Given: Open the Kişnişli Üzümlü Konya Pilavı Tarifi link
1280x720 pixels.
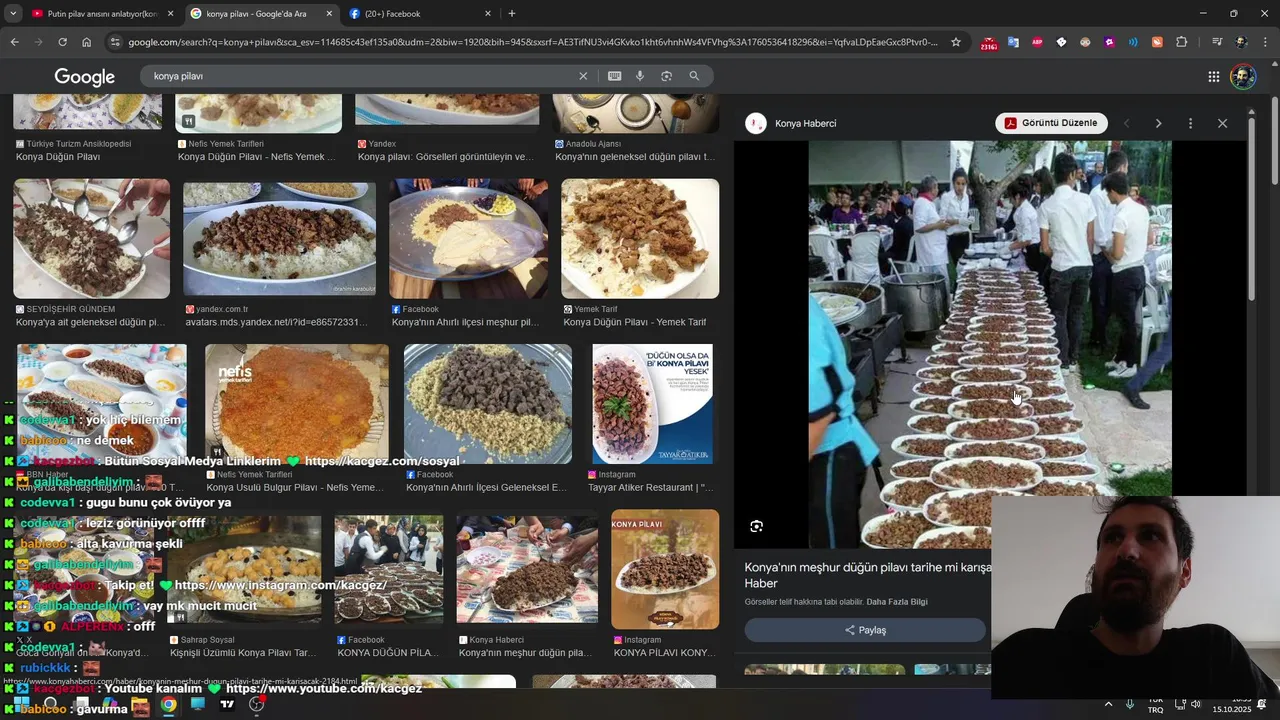Looking at the screenshot, I should pyautogui.click(x=243, y=653).
